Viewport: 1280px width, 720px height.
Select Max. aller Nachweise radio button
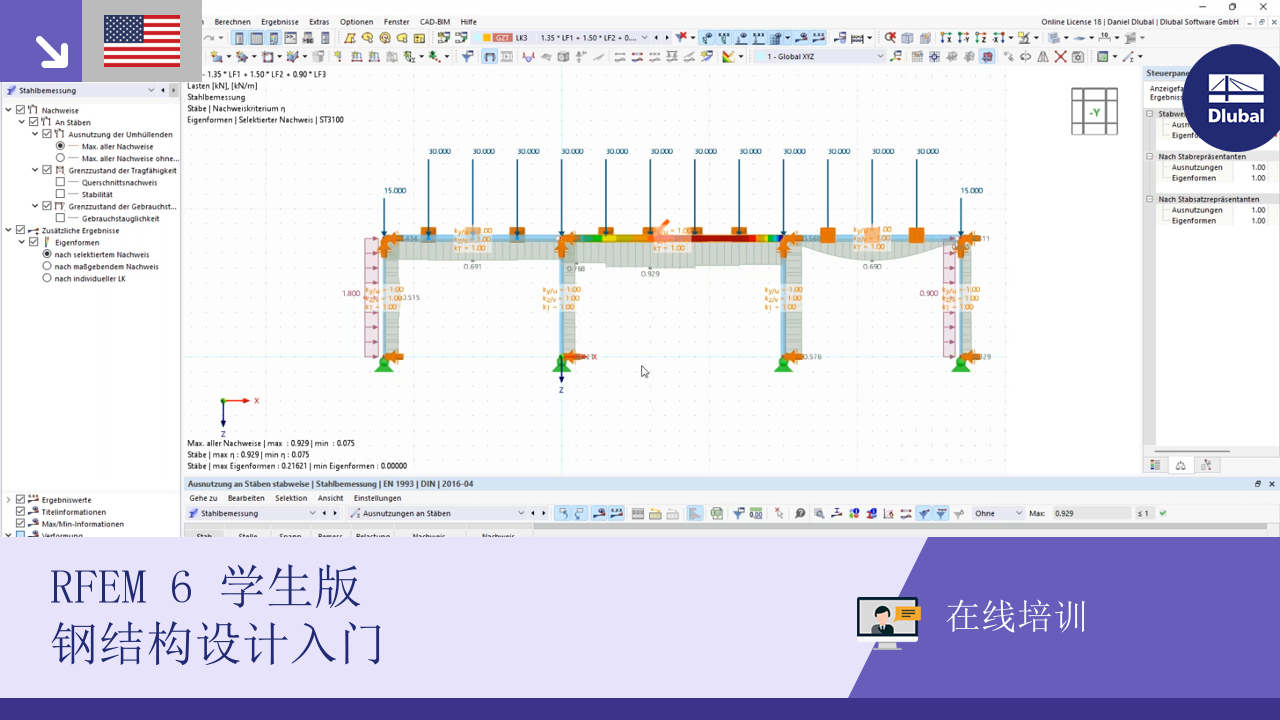(60, 146)
